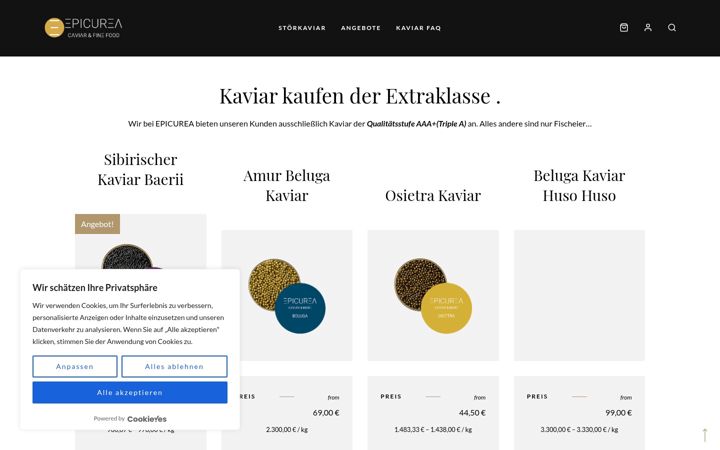Accept all cookies with Alle akzeptieren
The image size is (720, 450).
click(x=129, y=393)
